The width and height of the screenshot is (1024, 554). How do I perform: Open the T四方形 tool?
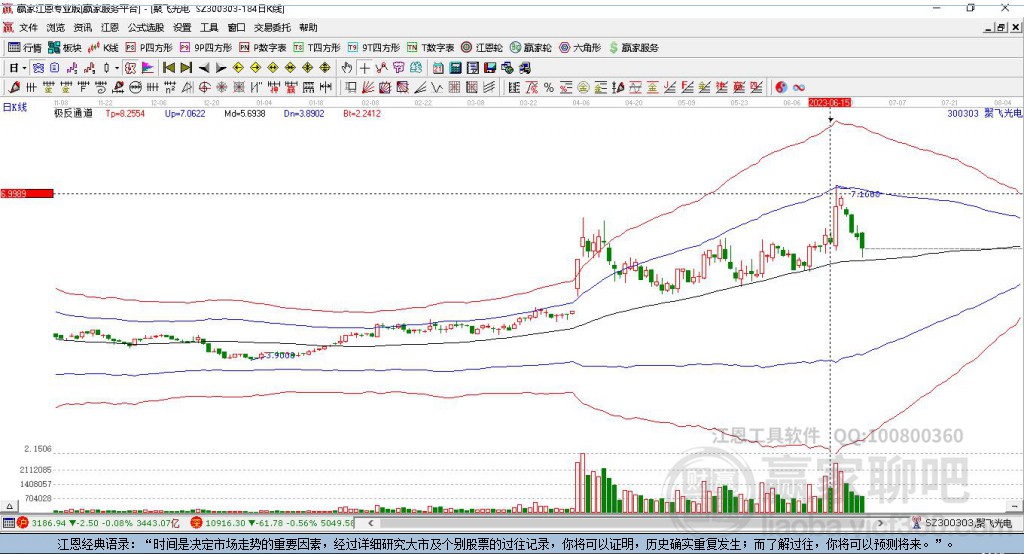tap(317, 48)
